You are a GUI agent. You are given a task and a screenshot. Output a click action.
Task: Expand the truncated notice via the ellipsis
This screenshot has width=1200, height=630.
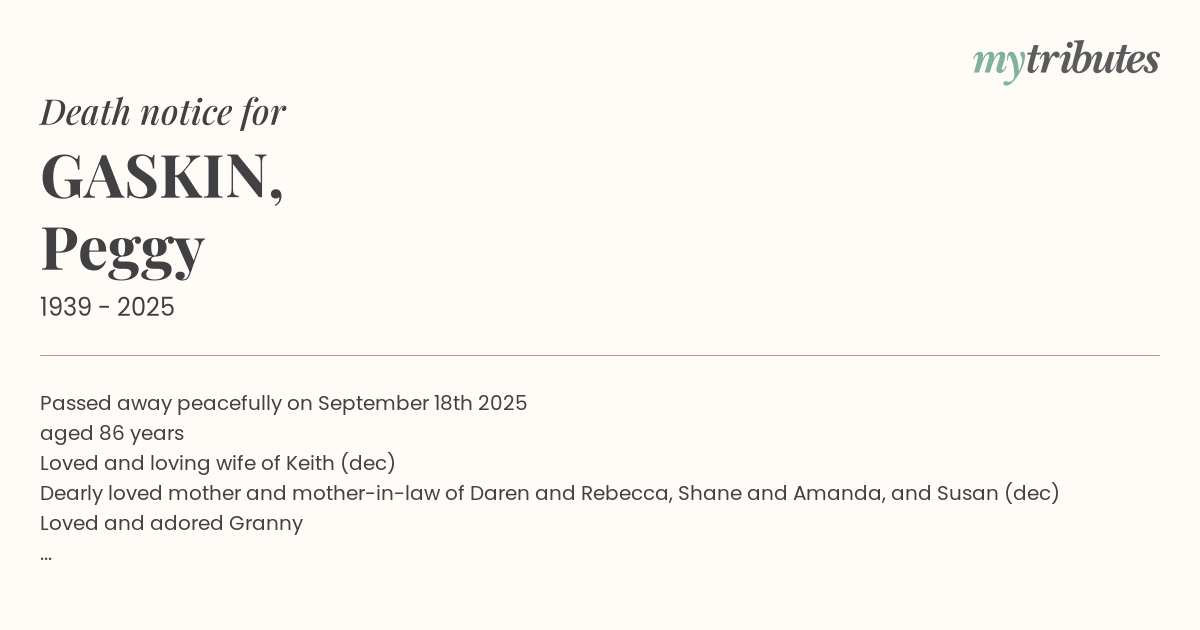coord(46,555)
